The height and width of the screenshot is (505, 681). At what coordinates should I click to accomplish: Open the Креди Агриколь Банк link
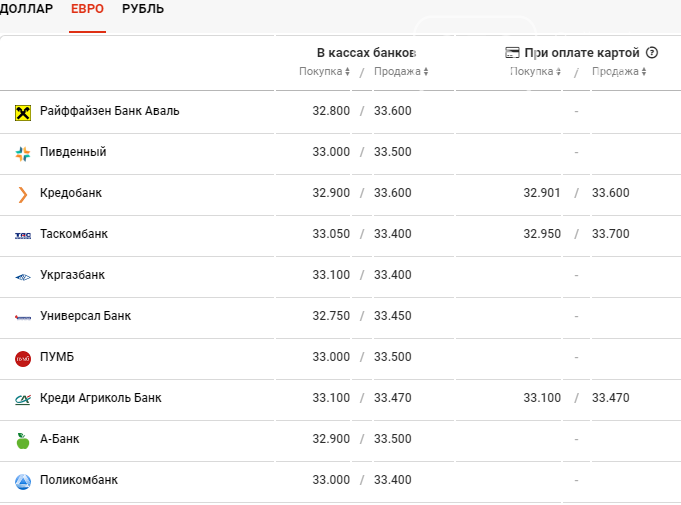point(100,398)
